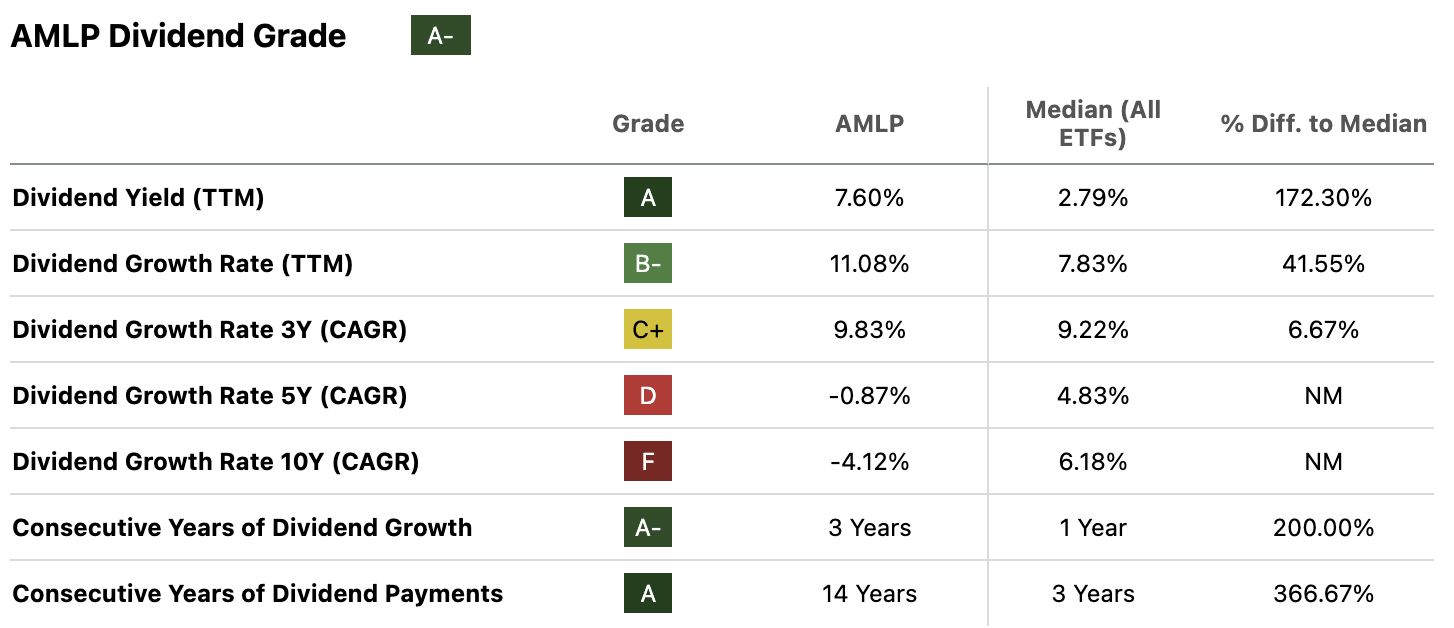Viewport: 1454px width, 628px height.
Task: Click the A- badge for Consecutive Years of Dividend Growth
Action: tap(648, 528)
